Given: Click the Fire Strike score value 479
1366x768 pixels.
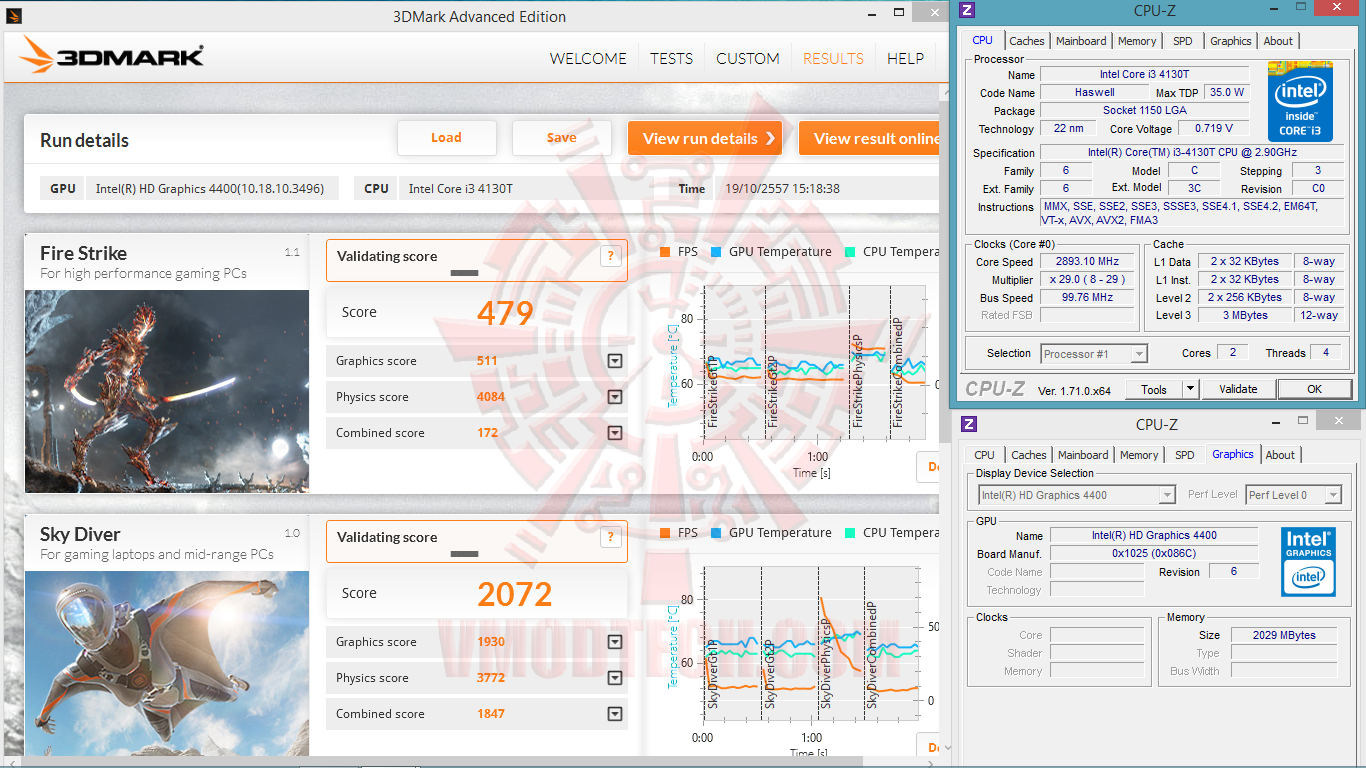Looking at the screenshot, I should 506,313.
